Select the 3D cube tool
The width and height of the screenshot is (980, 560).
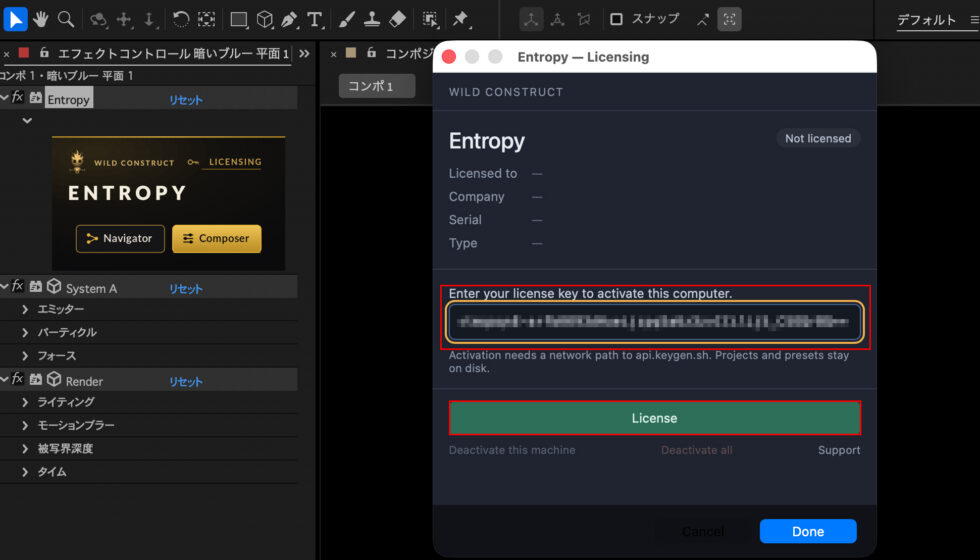click(x=264, y=19)
